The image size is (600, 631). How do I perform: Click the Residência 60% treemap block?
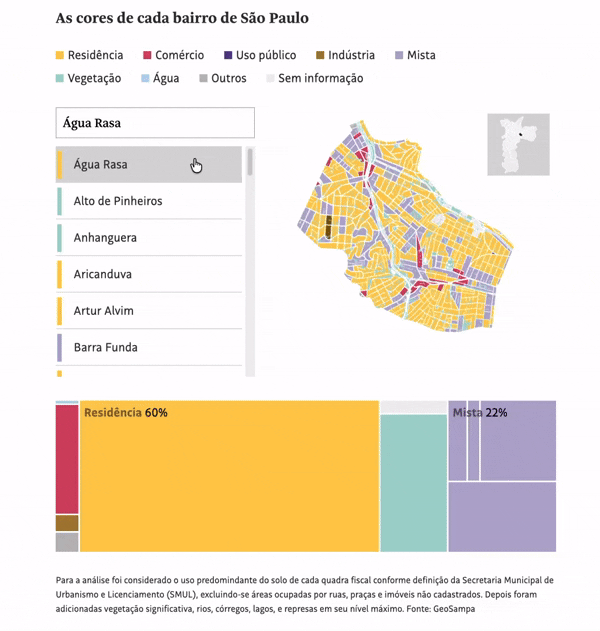[x=229, y=476]
